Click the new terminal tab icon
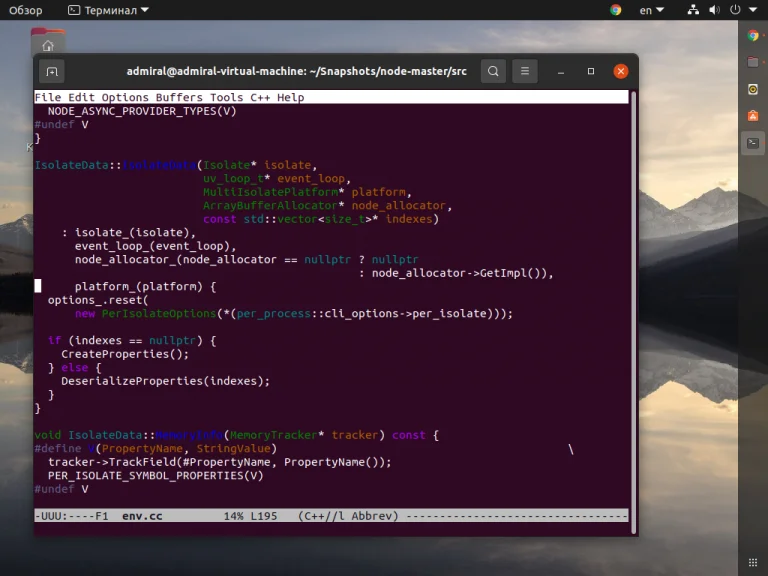This screenshot has height=576, width=768. pyautogui.click(x=51, y=72)
